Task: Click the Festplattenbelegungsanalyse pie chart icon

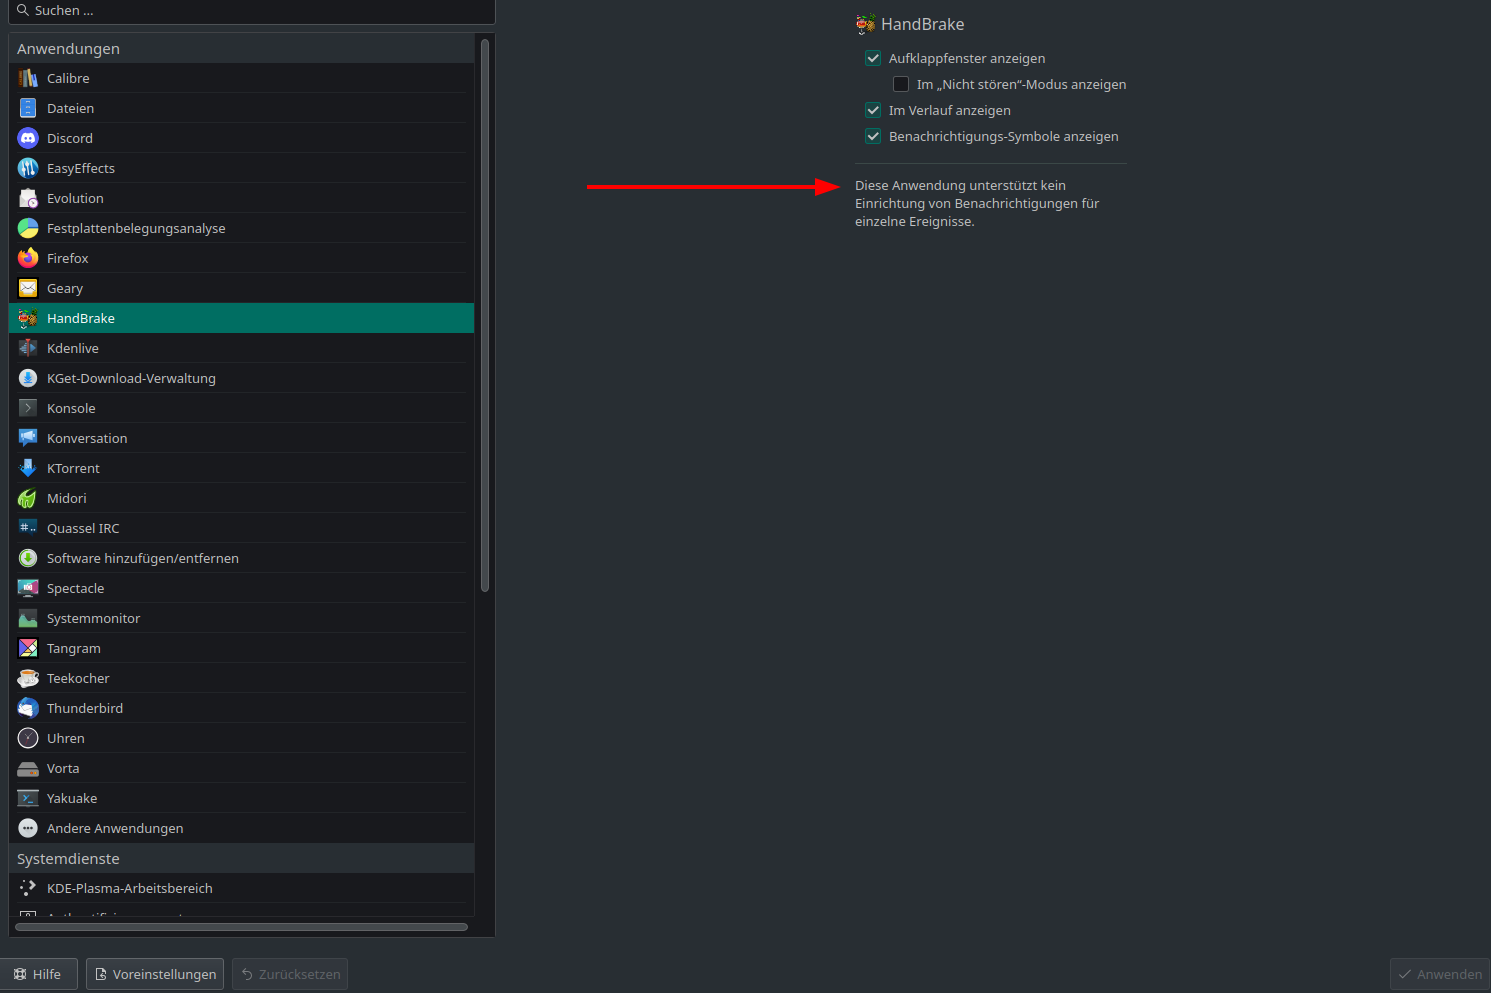Action: click(x=28, y=228)
